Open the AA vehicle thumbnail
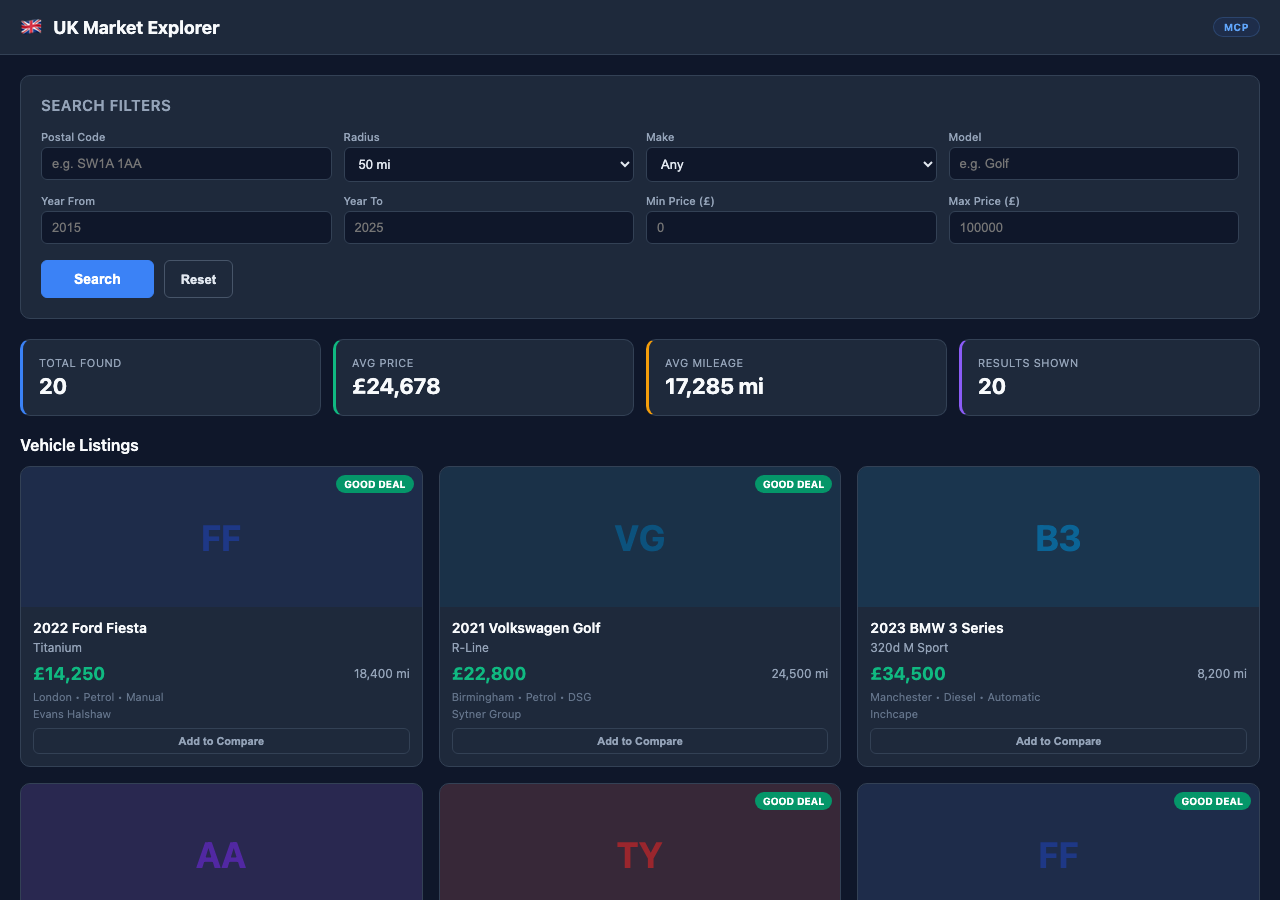 (221, 842)
